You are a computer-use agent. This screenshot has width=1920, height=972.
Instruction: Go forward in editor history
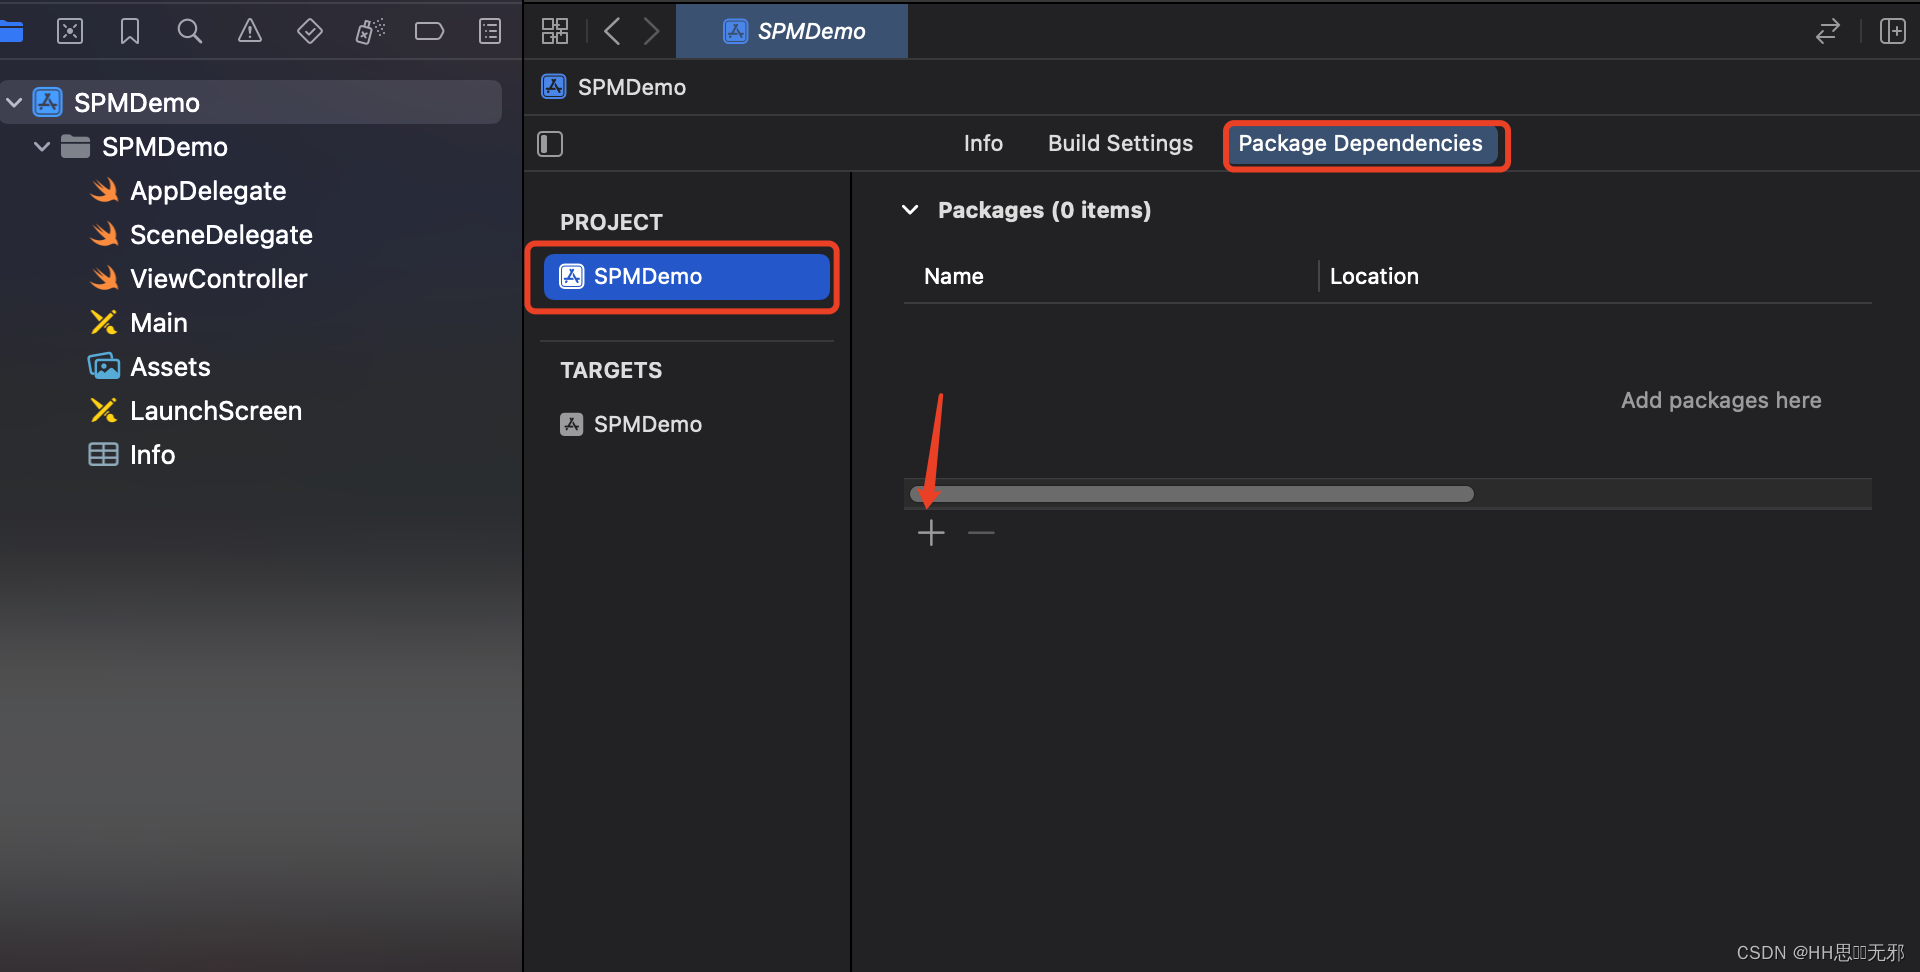pos(651,31)
